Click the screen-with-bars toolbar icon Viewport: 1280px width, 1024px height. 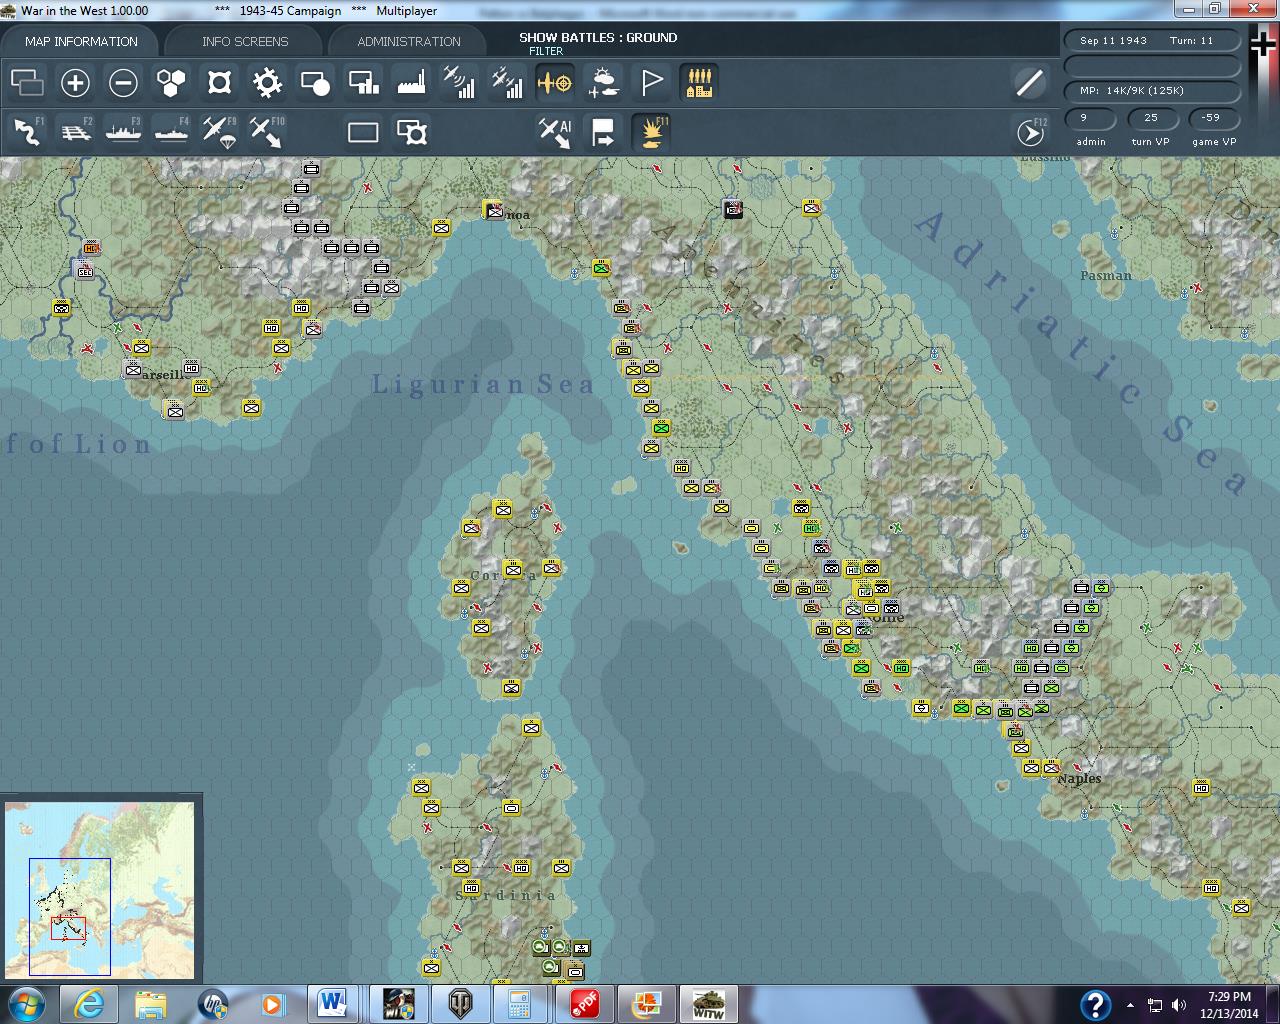coord(363,83)
